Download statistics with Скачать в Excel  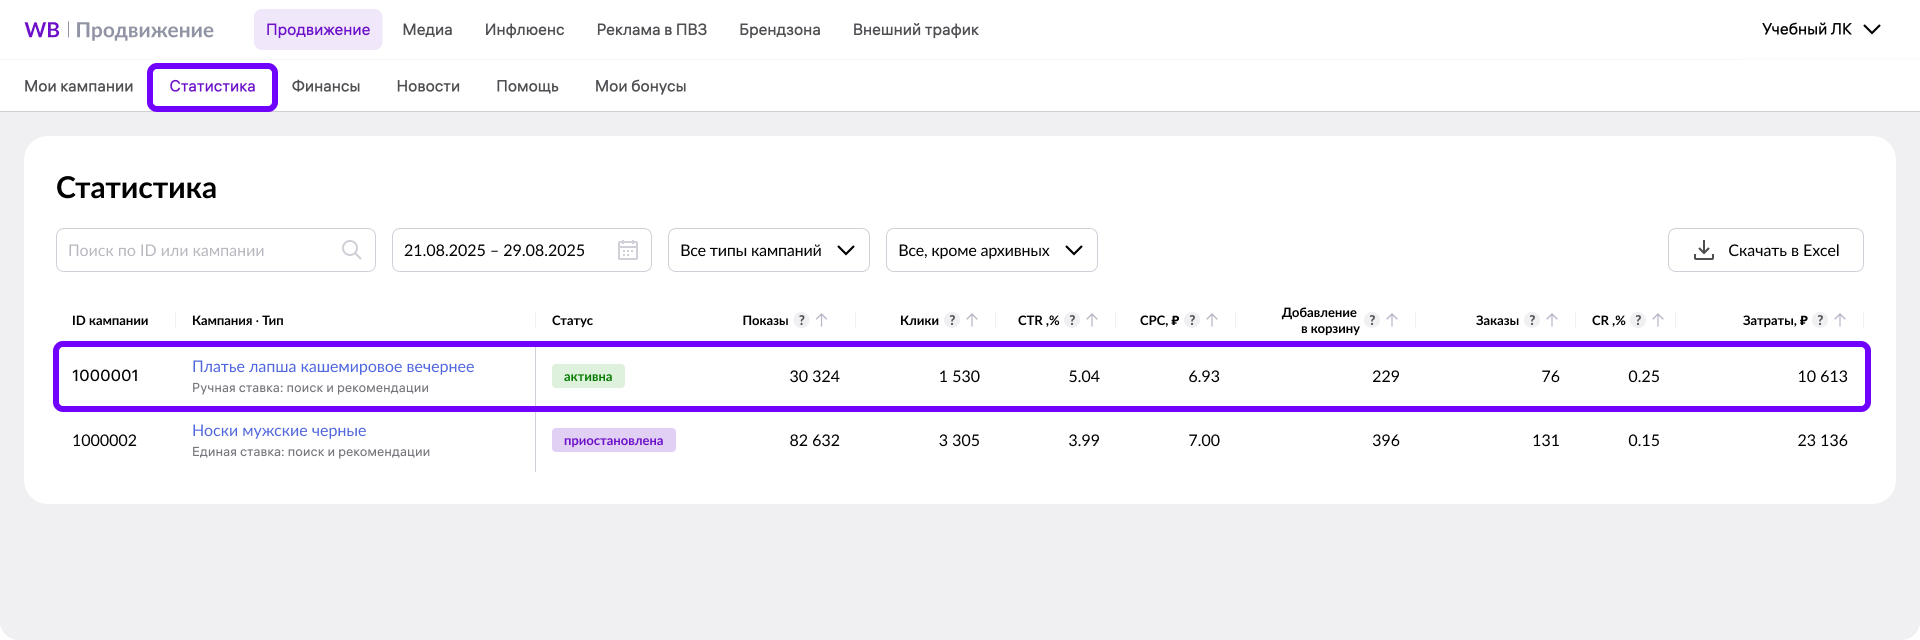point(1765,250)
